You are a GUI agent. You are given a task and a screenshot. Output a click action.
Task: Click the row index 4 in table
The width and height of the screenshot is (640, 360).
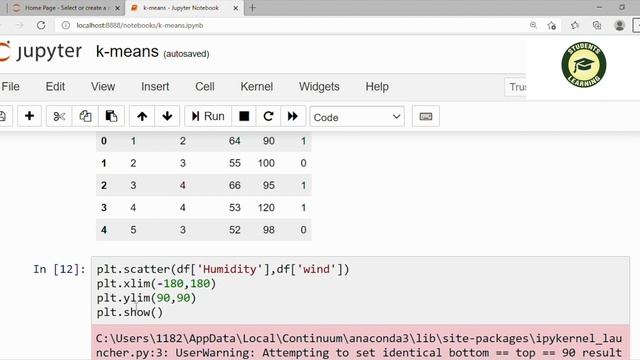point(104,230)
